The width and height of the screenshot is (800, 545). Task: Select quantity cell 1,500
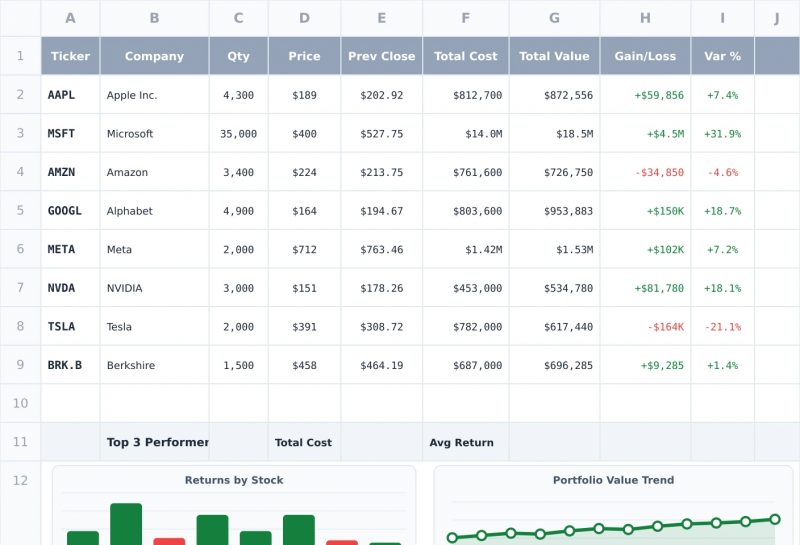239,365
